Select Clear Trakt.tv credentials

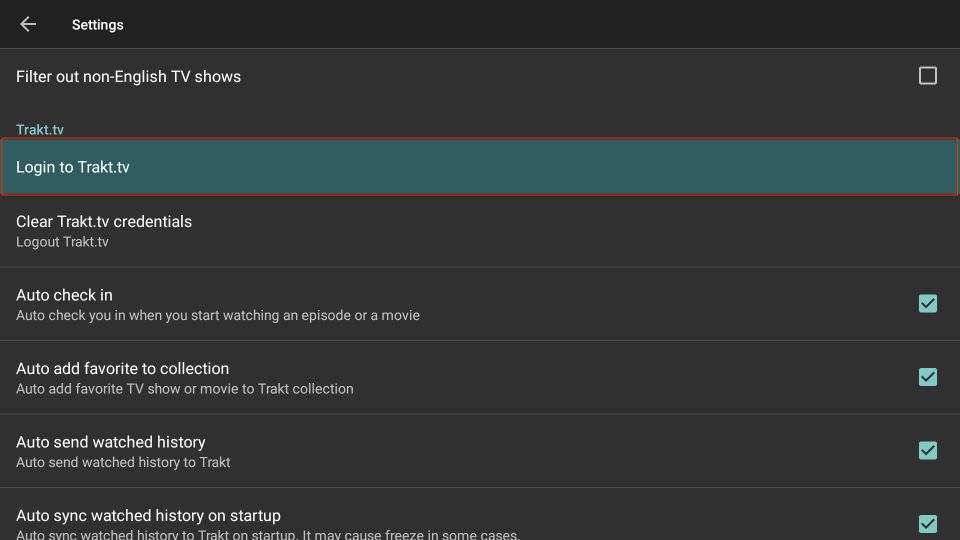(480, 231)
